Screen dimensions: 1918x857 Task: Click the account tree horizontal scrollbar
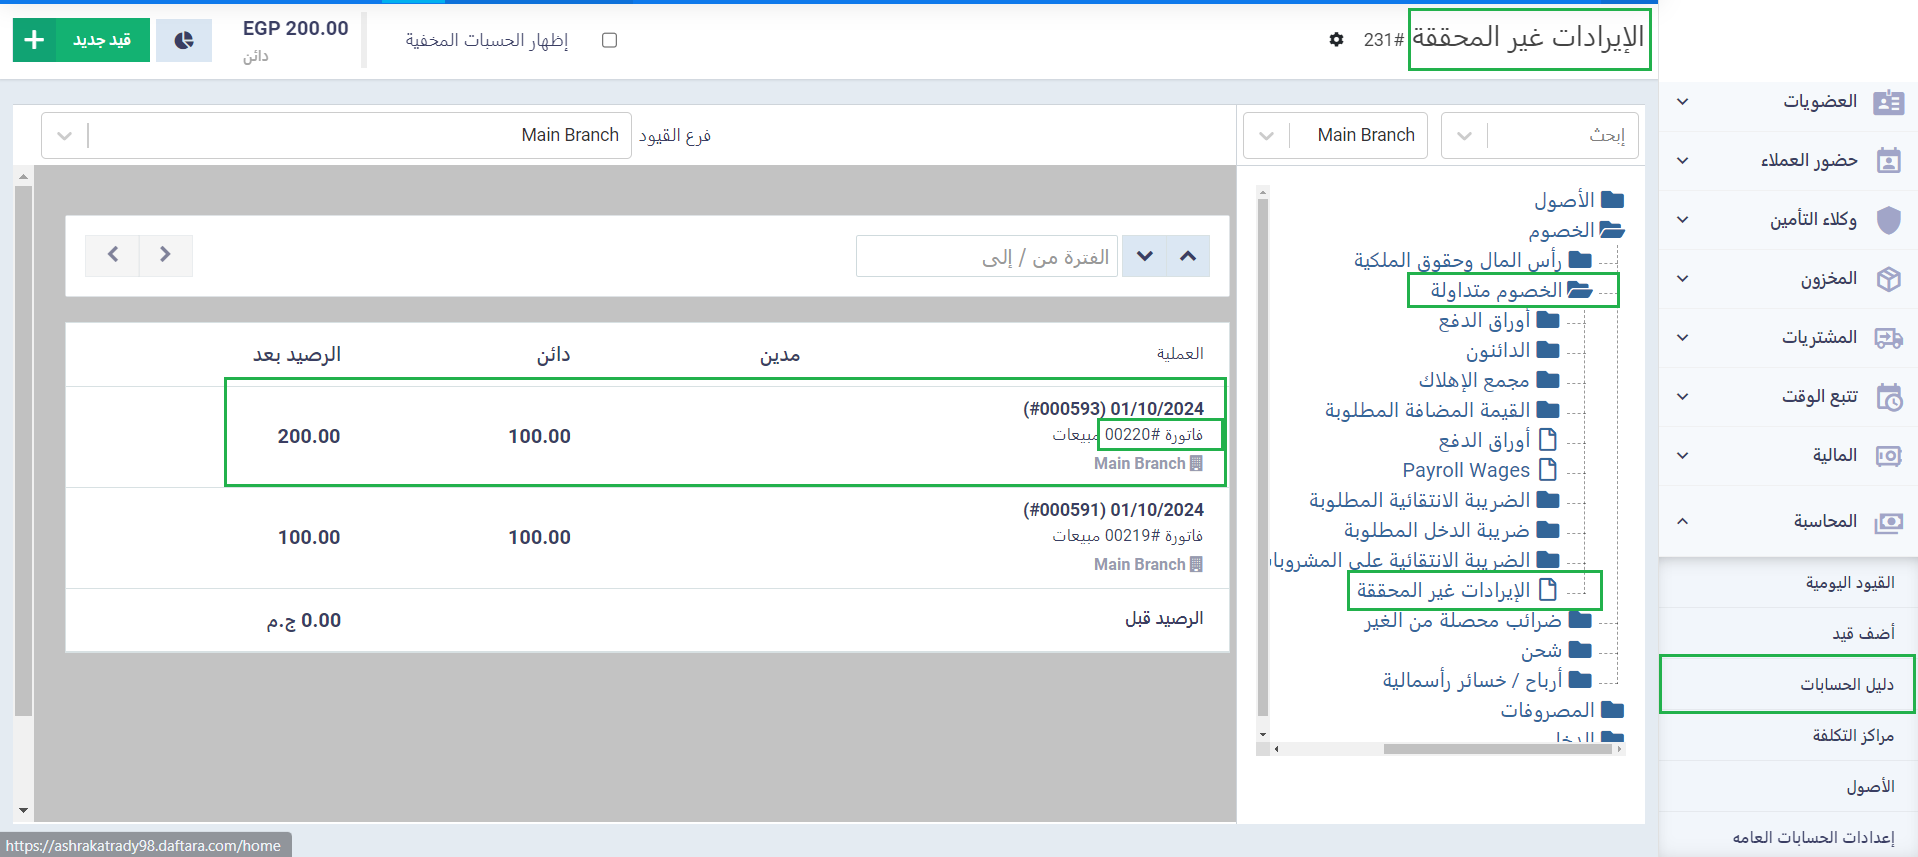click(x=1497, y=748)
